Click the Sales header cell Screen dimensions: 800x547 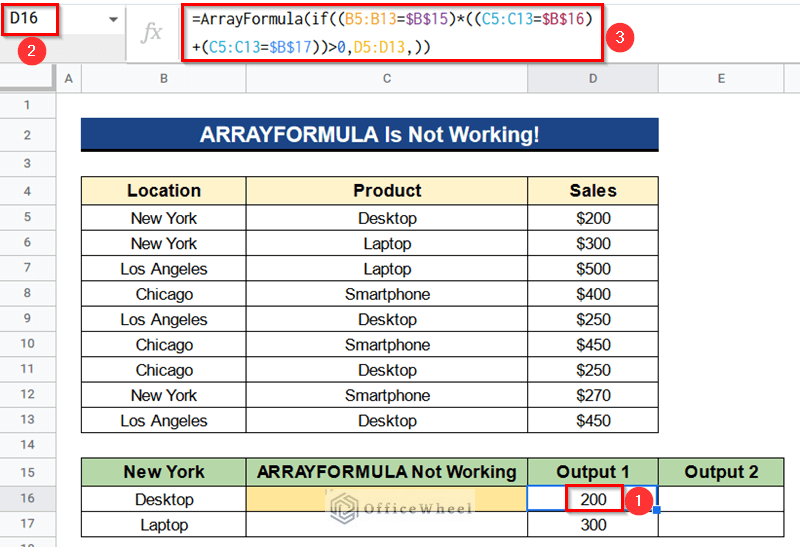(593, 191)
